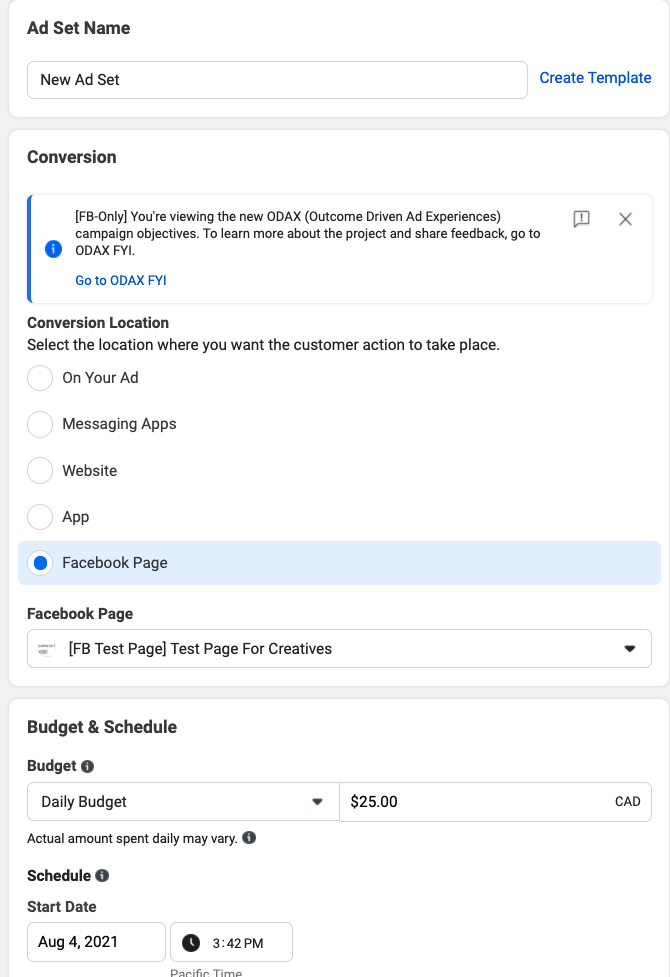Click the info icon next to Budget
This screenshot has width=670, height=977.
tap(87, 766)
